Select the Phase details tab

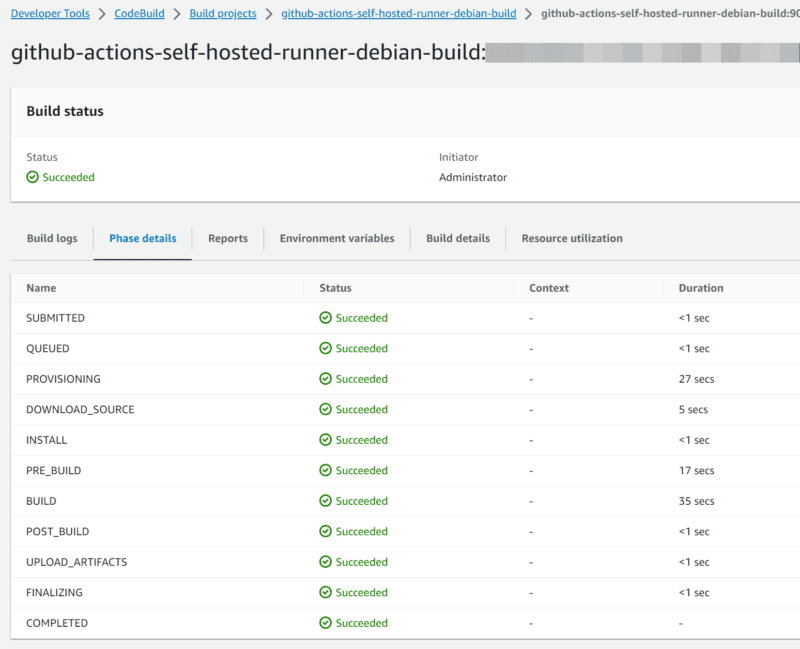click(x=143, y=238)
